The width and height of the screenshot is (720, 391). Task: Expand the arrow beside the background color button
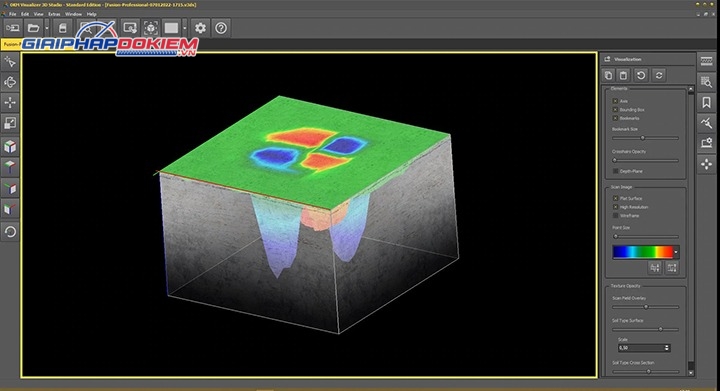coord(185,28)
